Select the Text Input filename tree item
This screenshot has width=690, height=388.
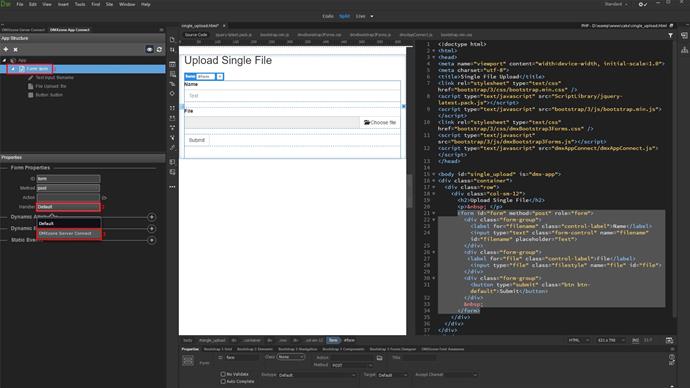51,77
